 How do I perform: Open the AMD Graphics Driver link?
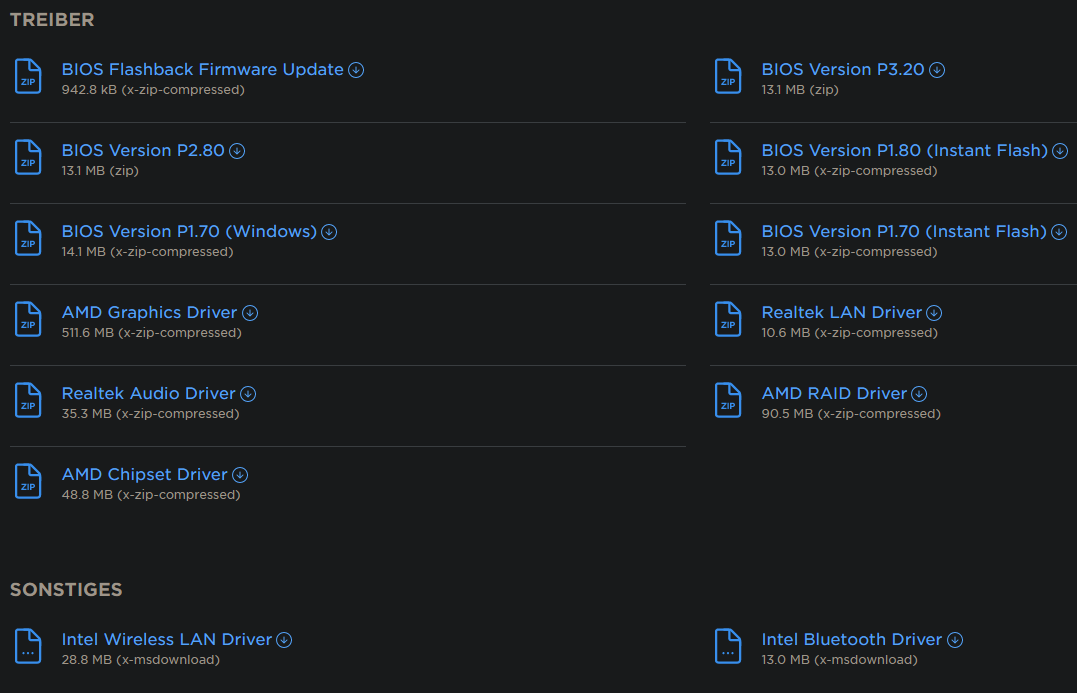[x=149, y=313]
